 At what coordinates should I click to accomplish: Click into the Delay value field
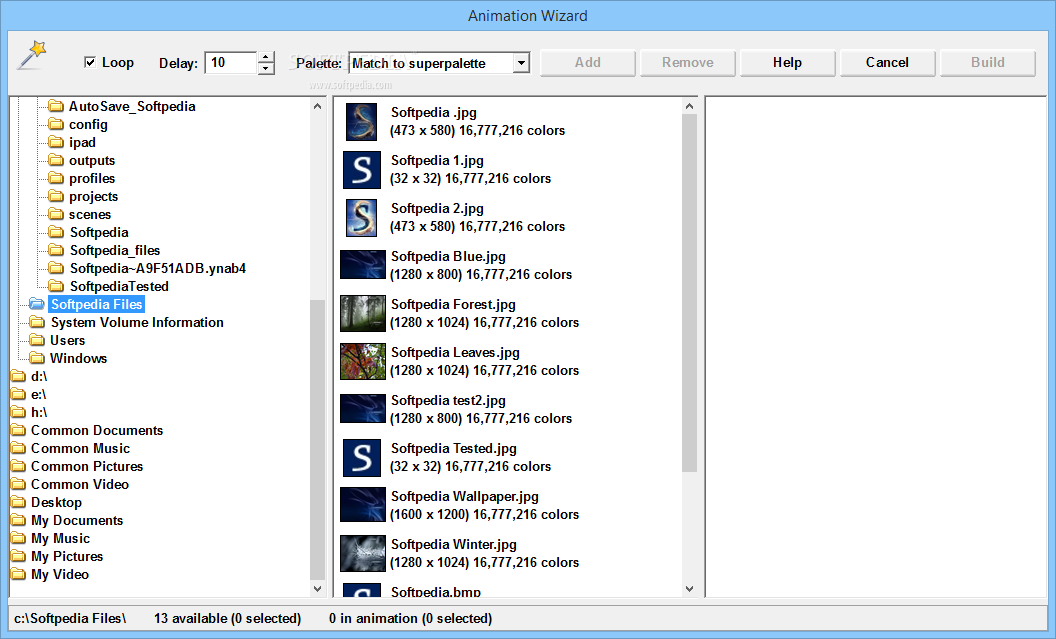(x=230, y=63)
